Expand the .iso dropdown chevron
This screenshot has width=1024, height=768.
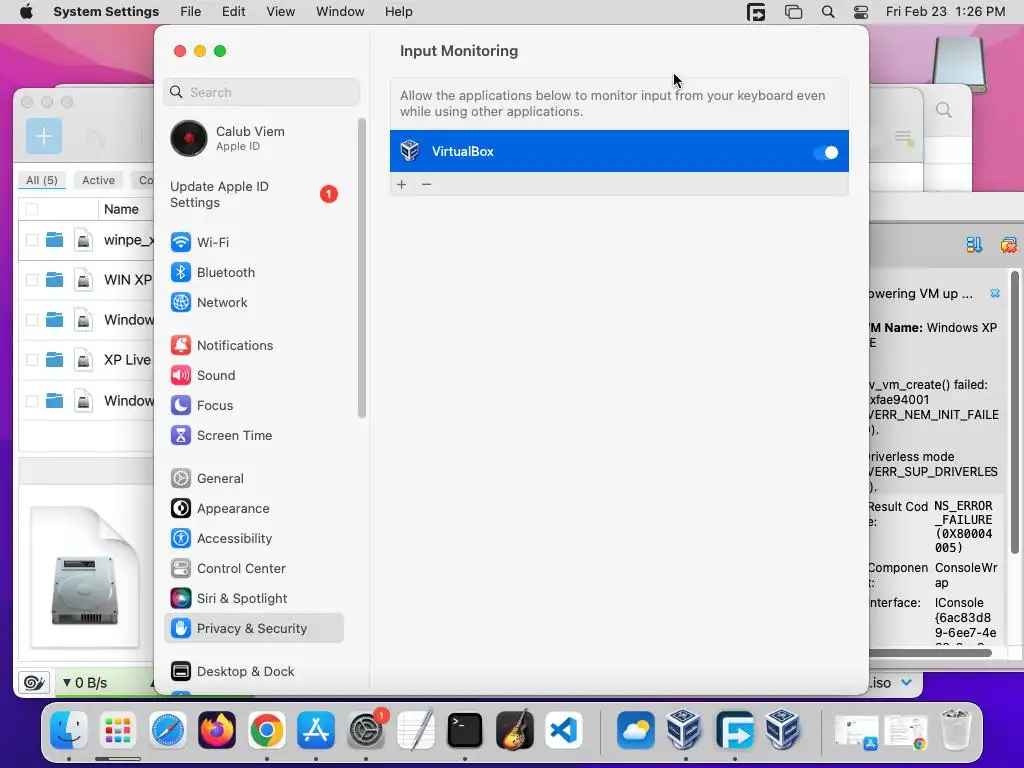point(906,682)
